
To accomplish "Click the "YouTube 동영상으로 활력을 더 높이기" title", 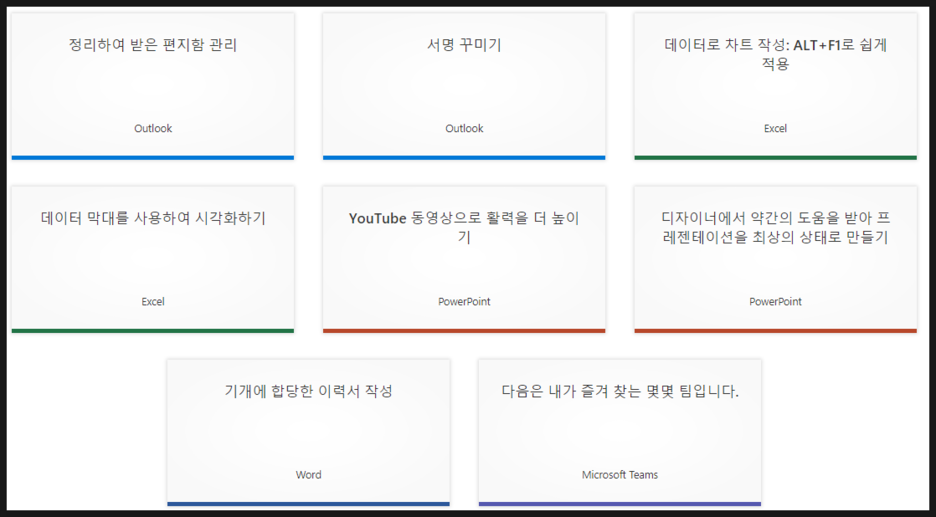I will click(464, 227).
